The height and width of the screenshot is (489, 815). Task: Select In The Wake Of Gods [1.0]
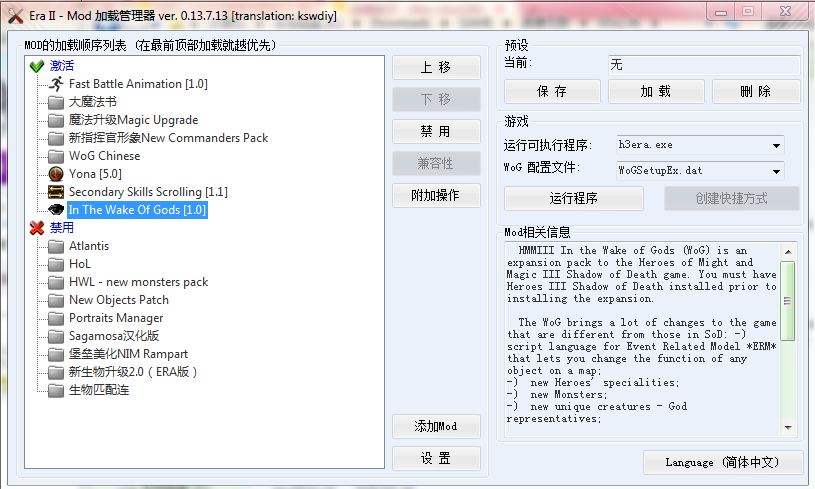tap(138, 210)
